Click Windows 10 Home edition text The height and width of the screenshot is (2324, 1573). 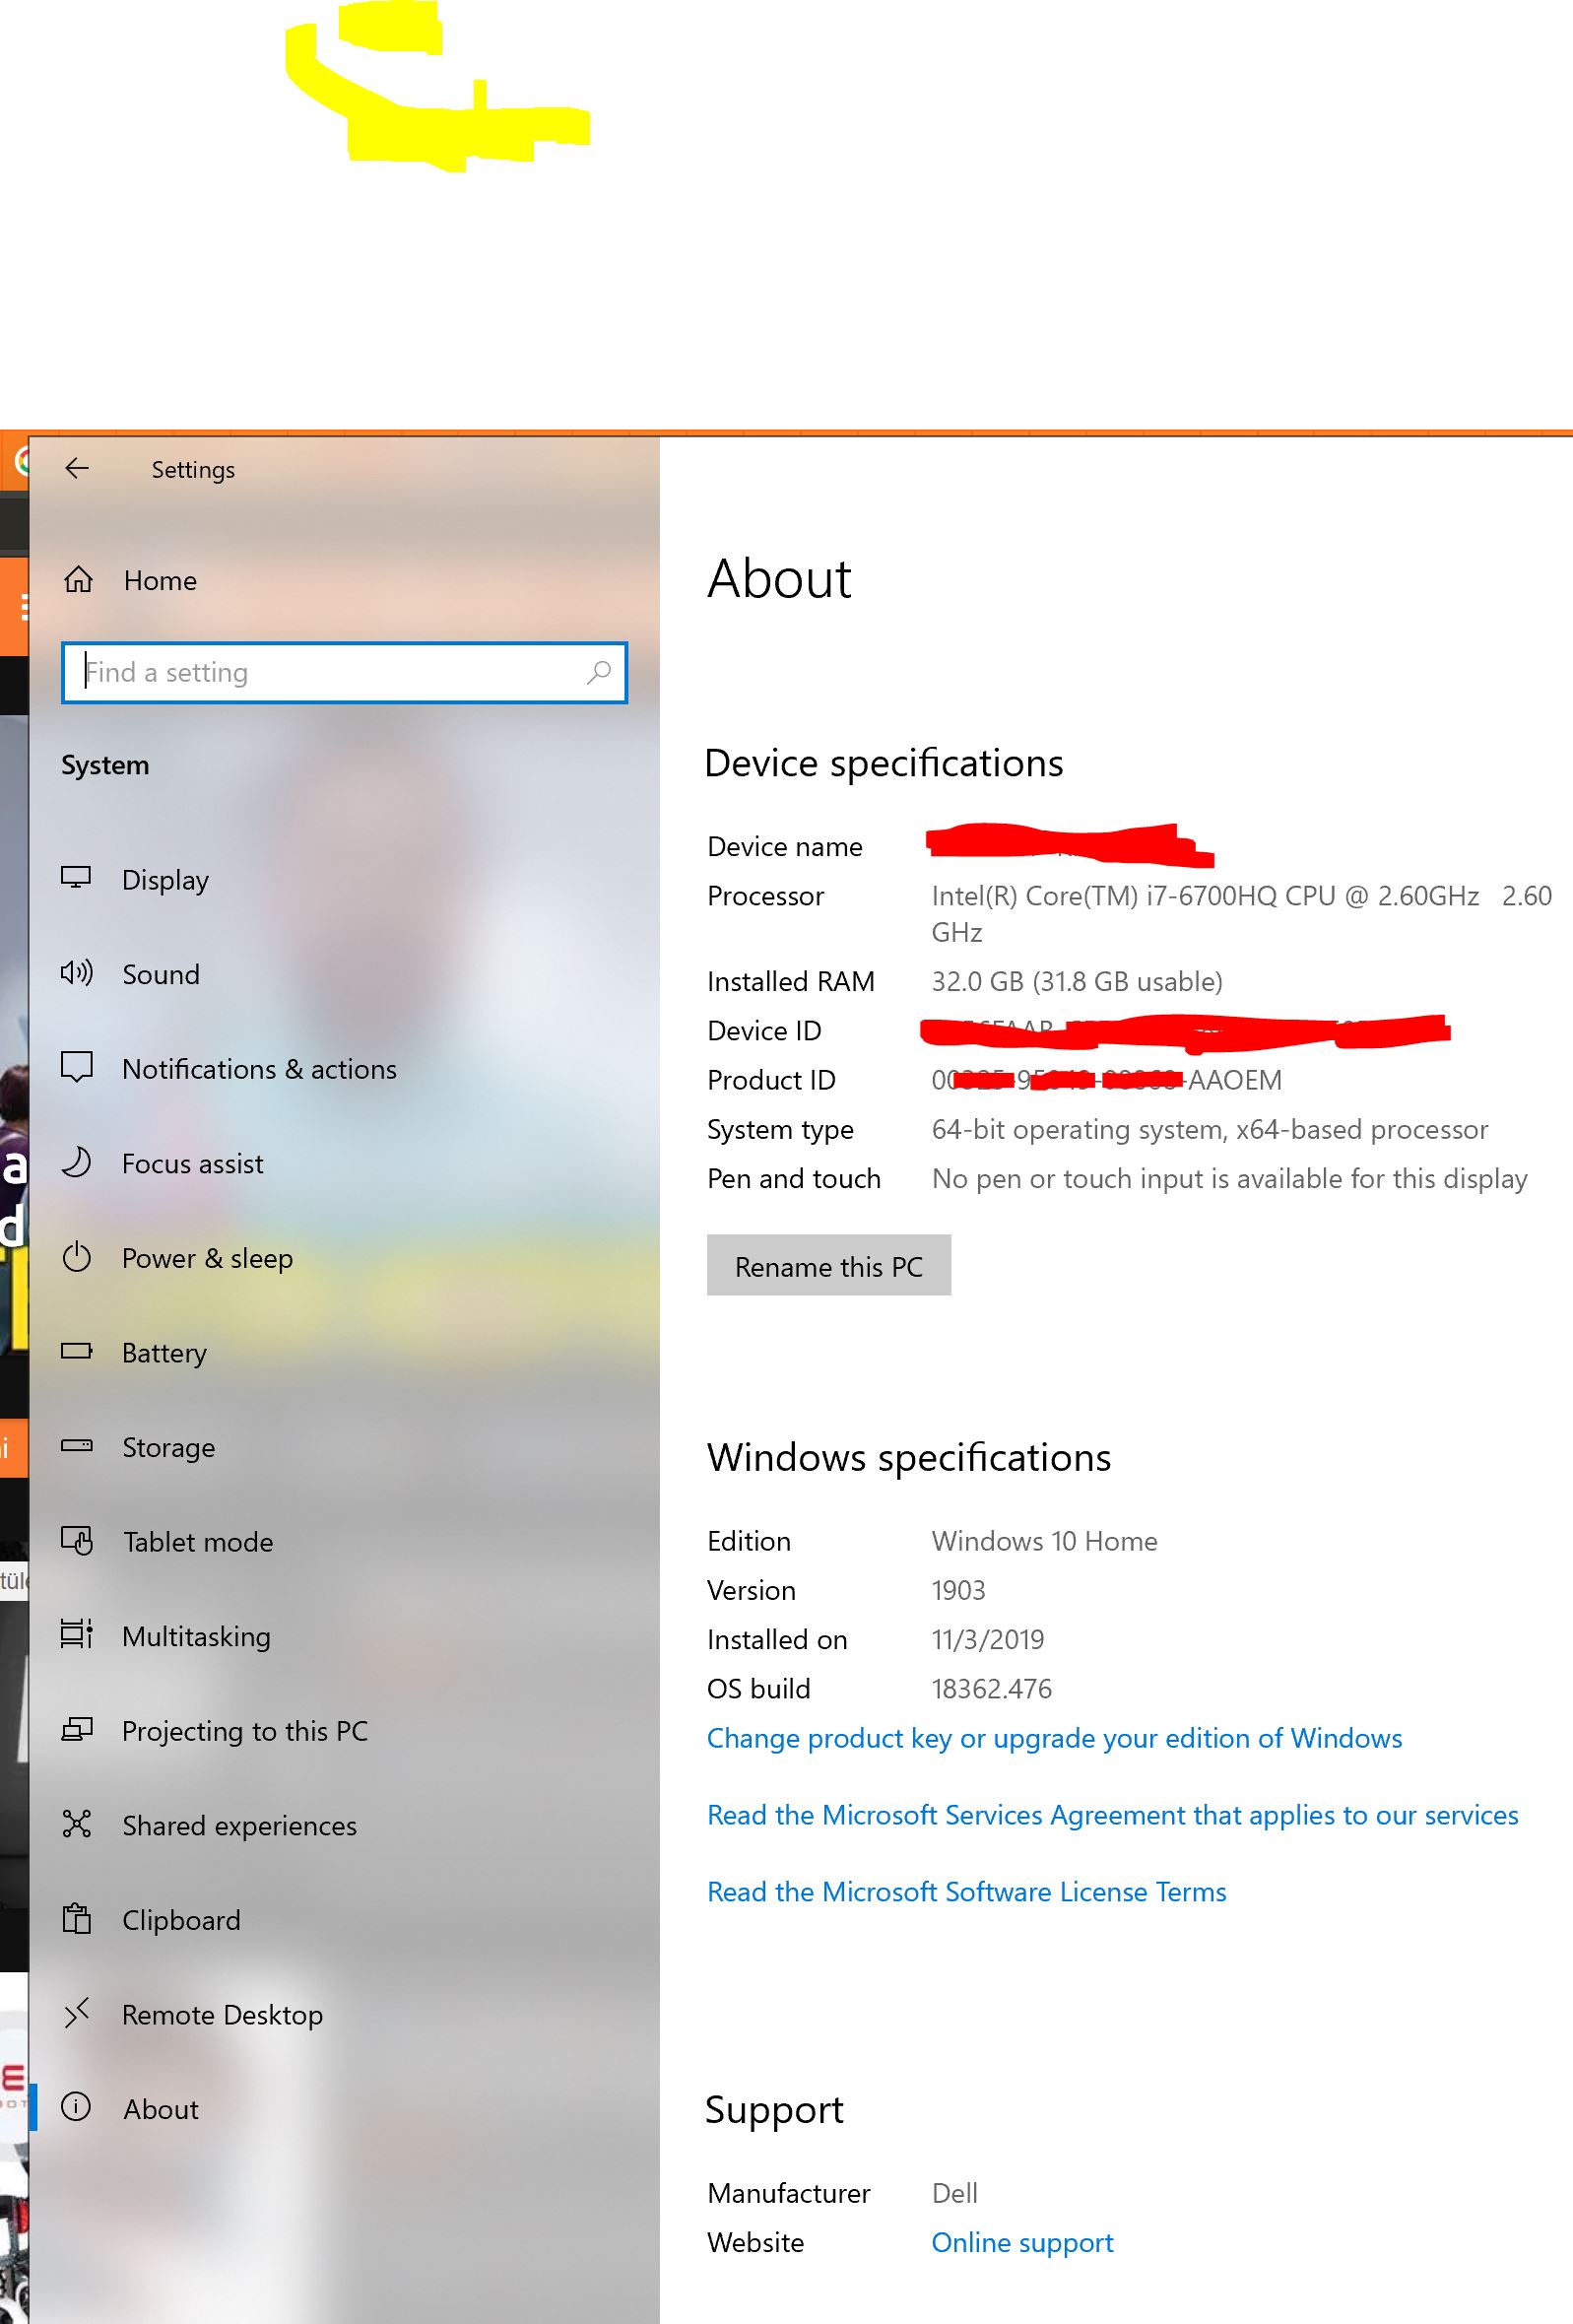(x=1045, y=1541)
